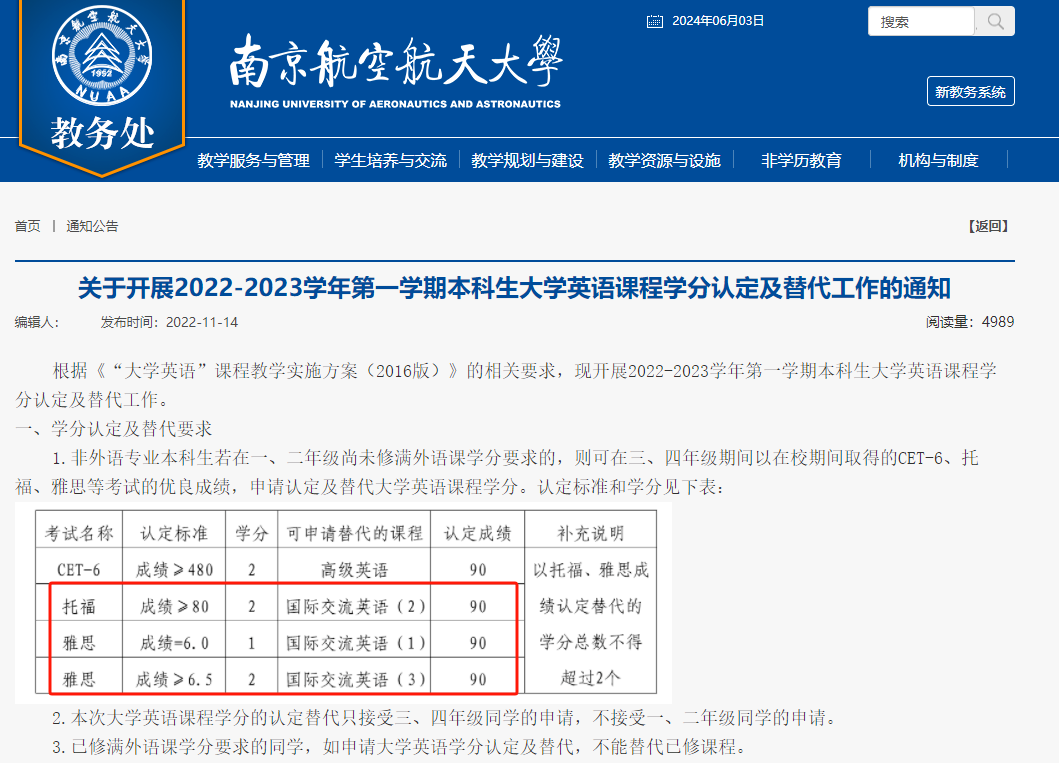This screenshot has width=1059, height=763.
Task: Click the 发布时间: 2022-11-14 text
Action: click(170, 323)
